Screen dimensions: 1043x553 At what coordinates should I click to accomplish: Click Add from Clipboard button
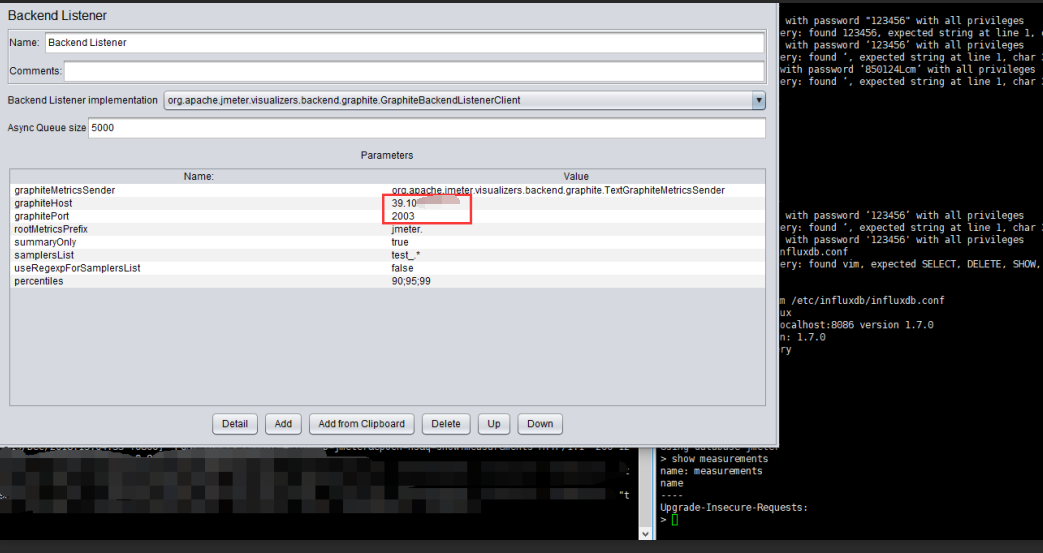pos(361,424)
